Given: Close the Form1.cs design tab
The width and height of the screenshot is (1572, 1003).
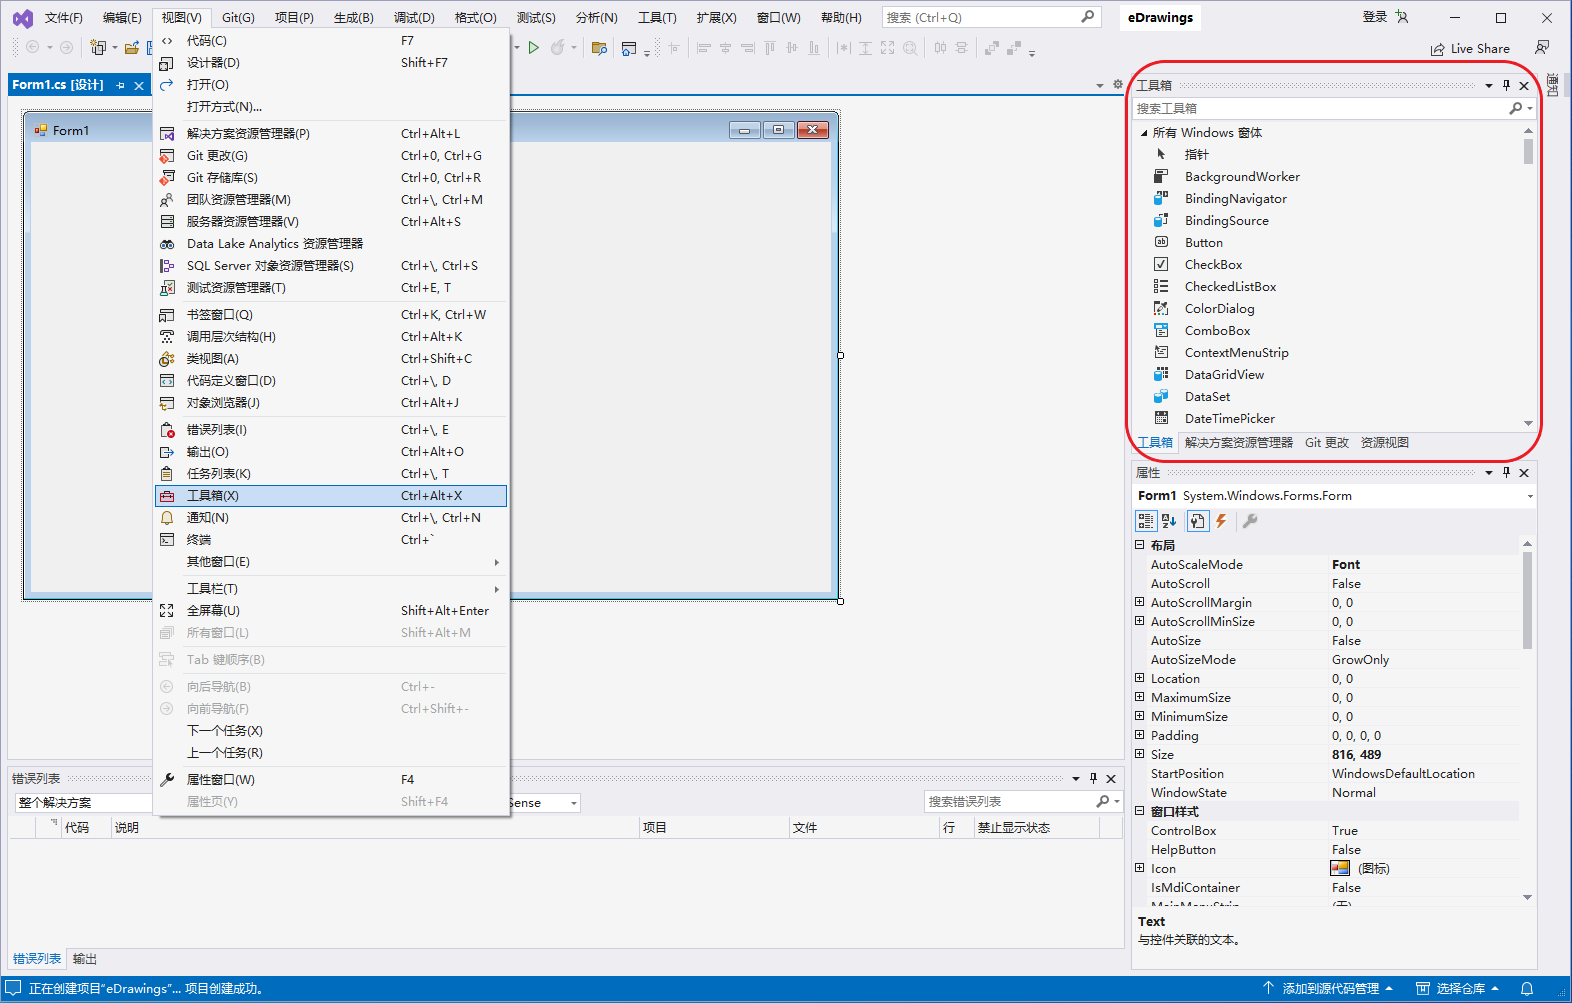Looking at the screenshot, I should point(139,86).
